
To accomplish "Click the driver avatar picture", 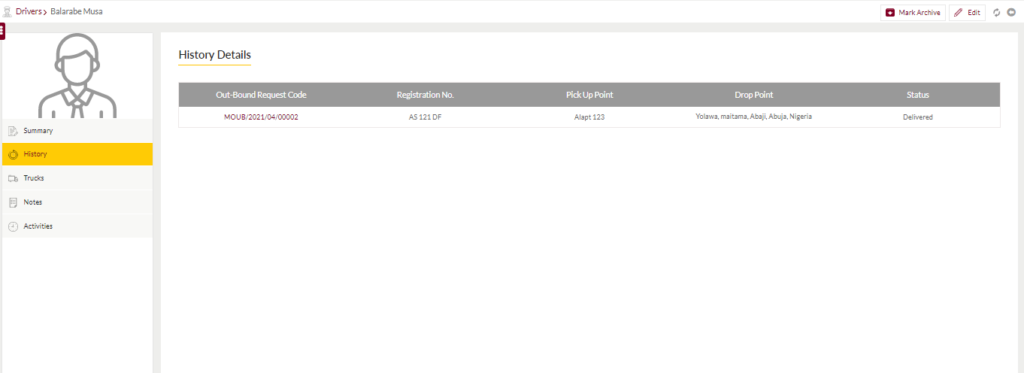I will click(x=77, y=75).
